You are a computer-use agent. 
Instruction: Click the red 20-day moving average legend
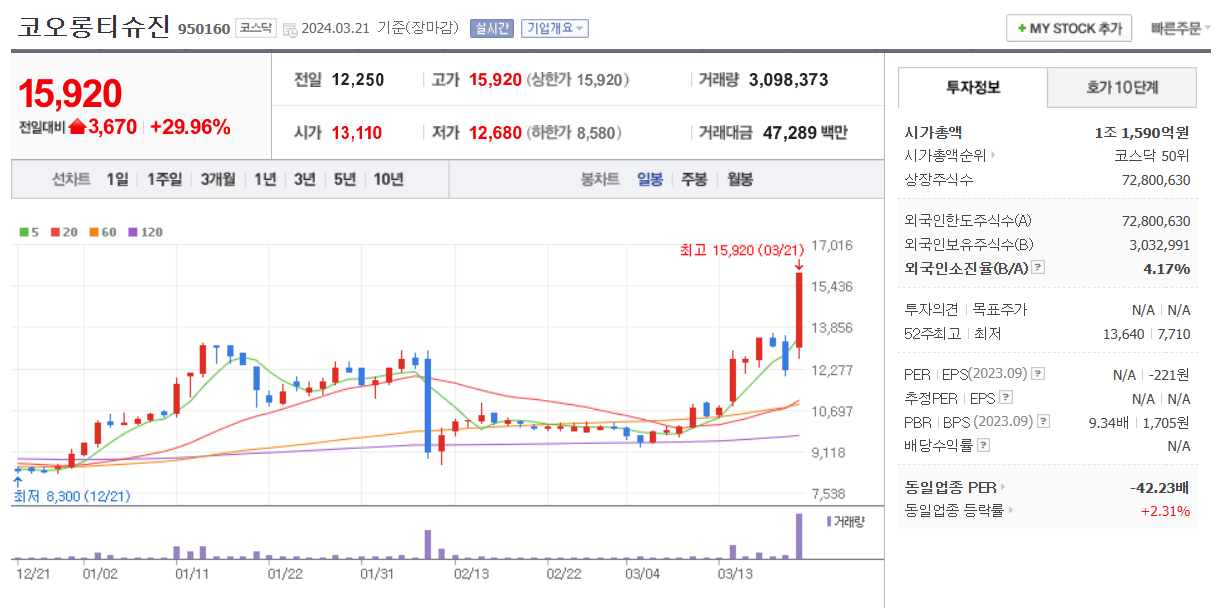click(64, 232)
